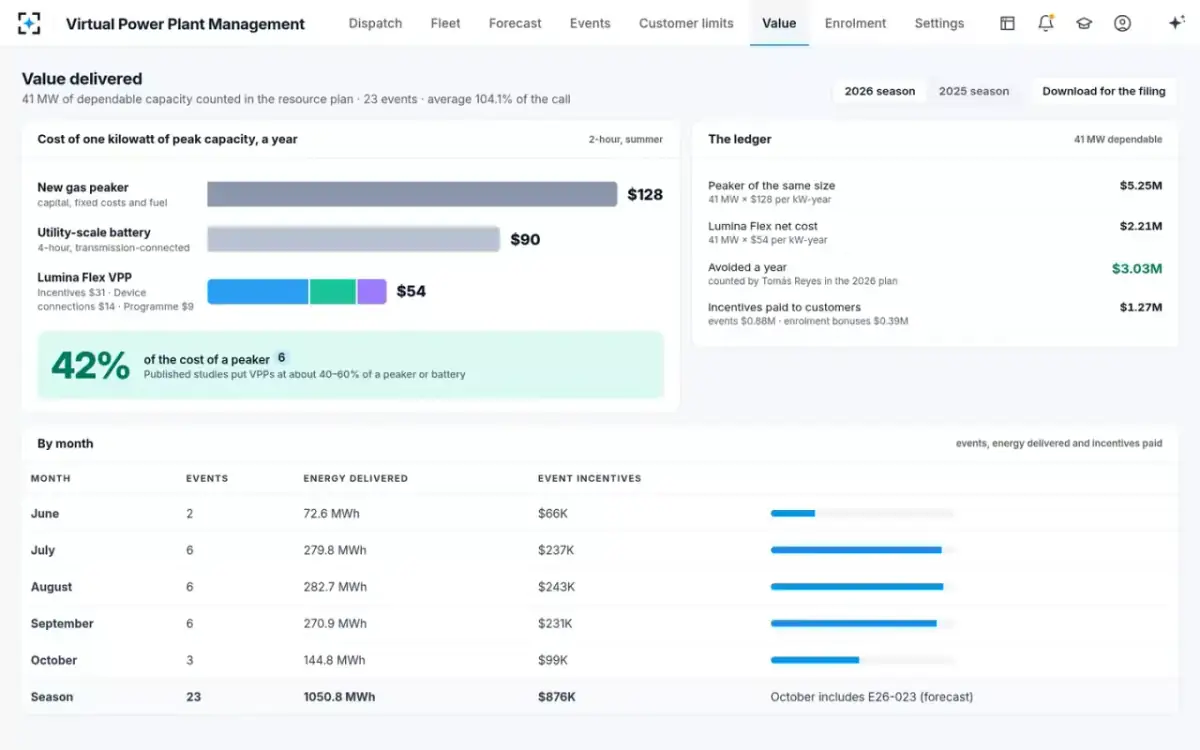
Task: Click the $243K incentives cell
Action: [556, 587]
